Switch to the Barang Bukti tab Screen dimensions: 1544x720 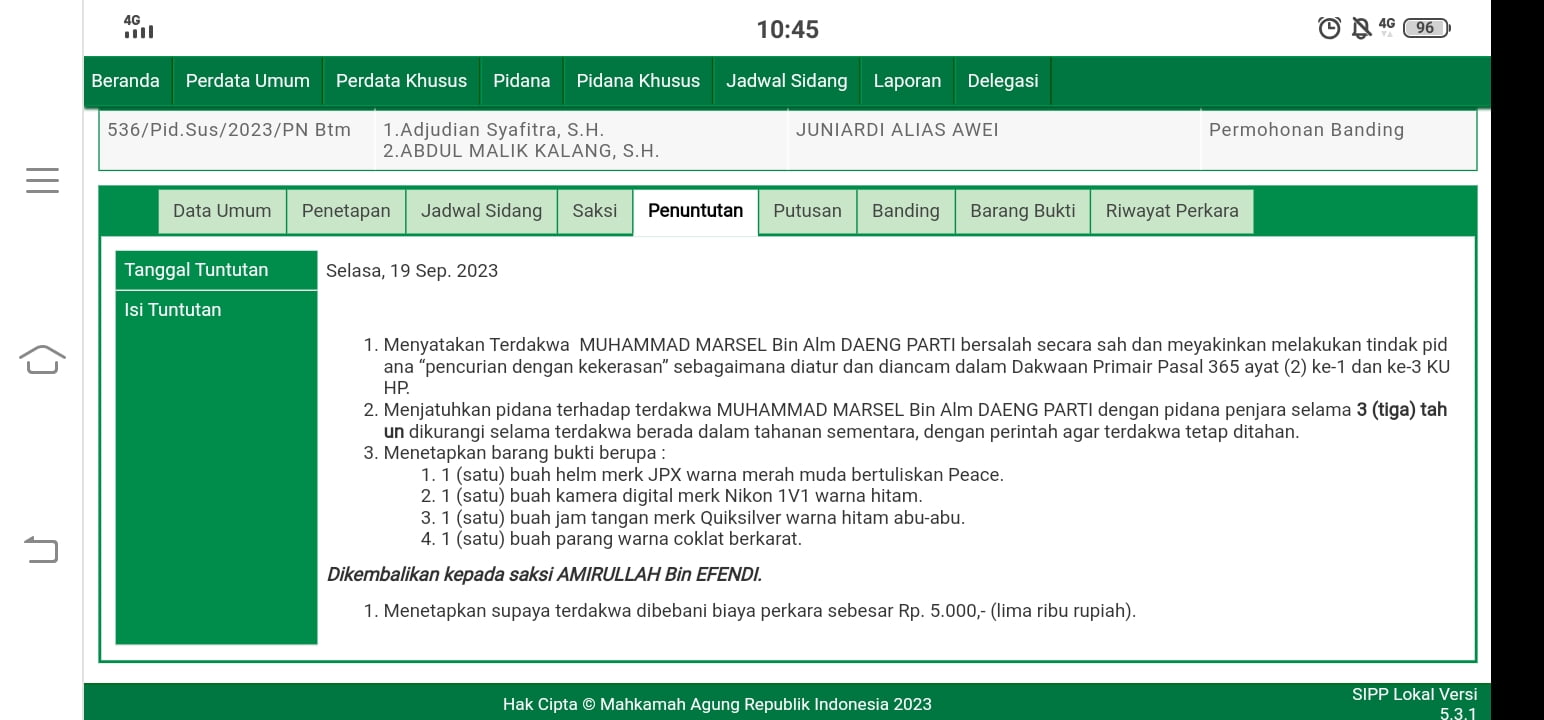[x=1022, y=211]
